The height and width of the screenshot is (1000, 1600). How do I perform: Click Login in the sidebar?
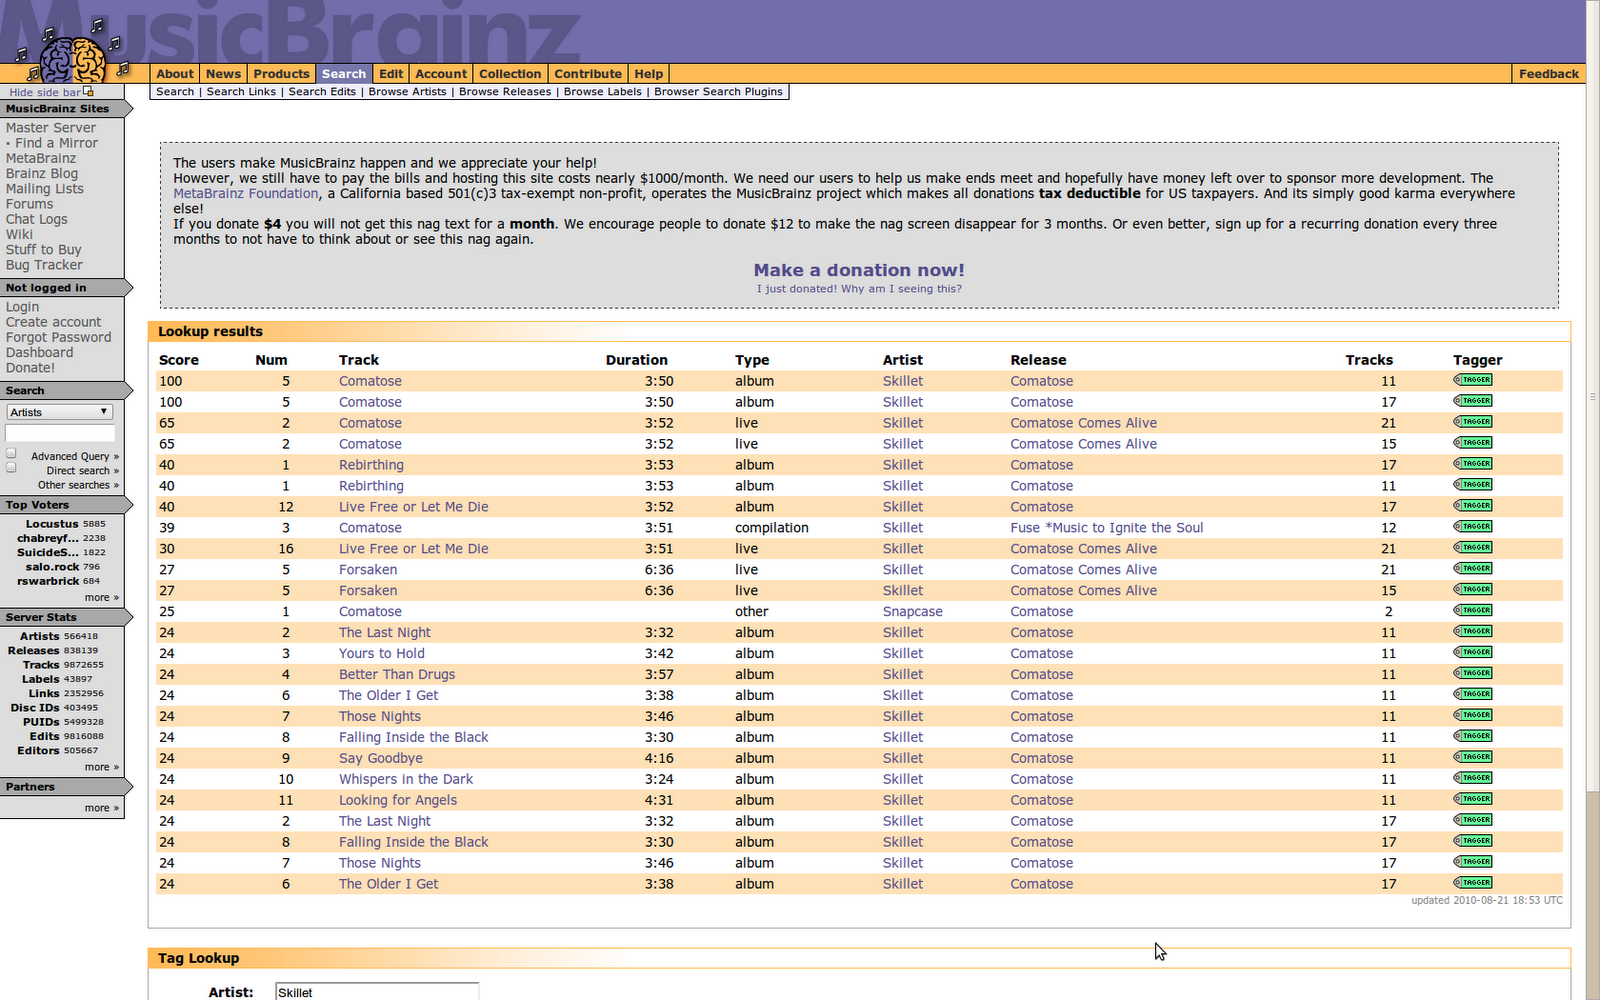coord(22,307)
